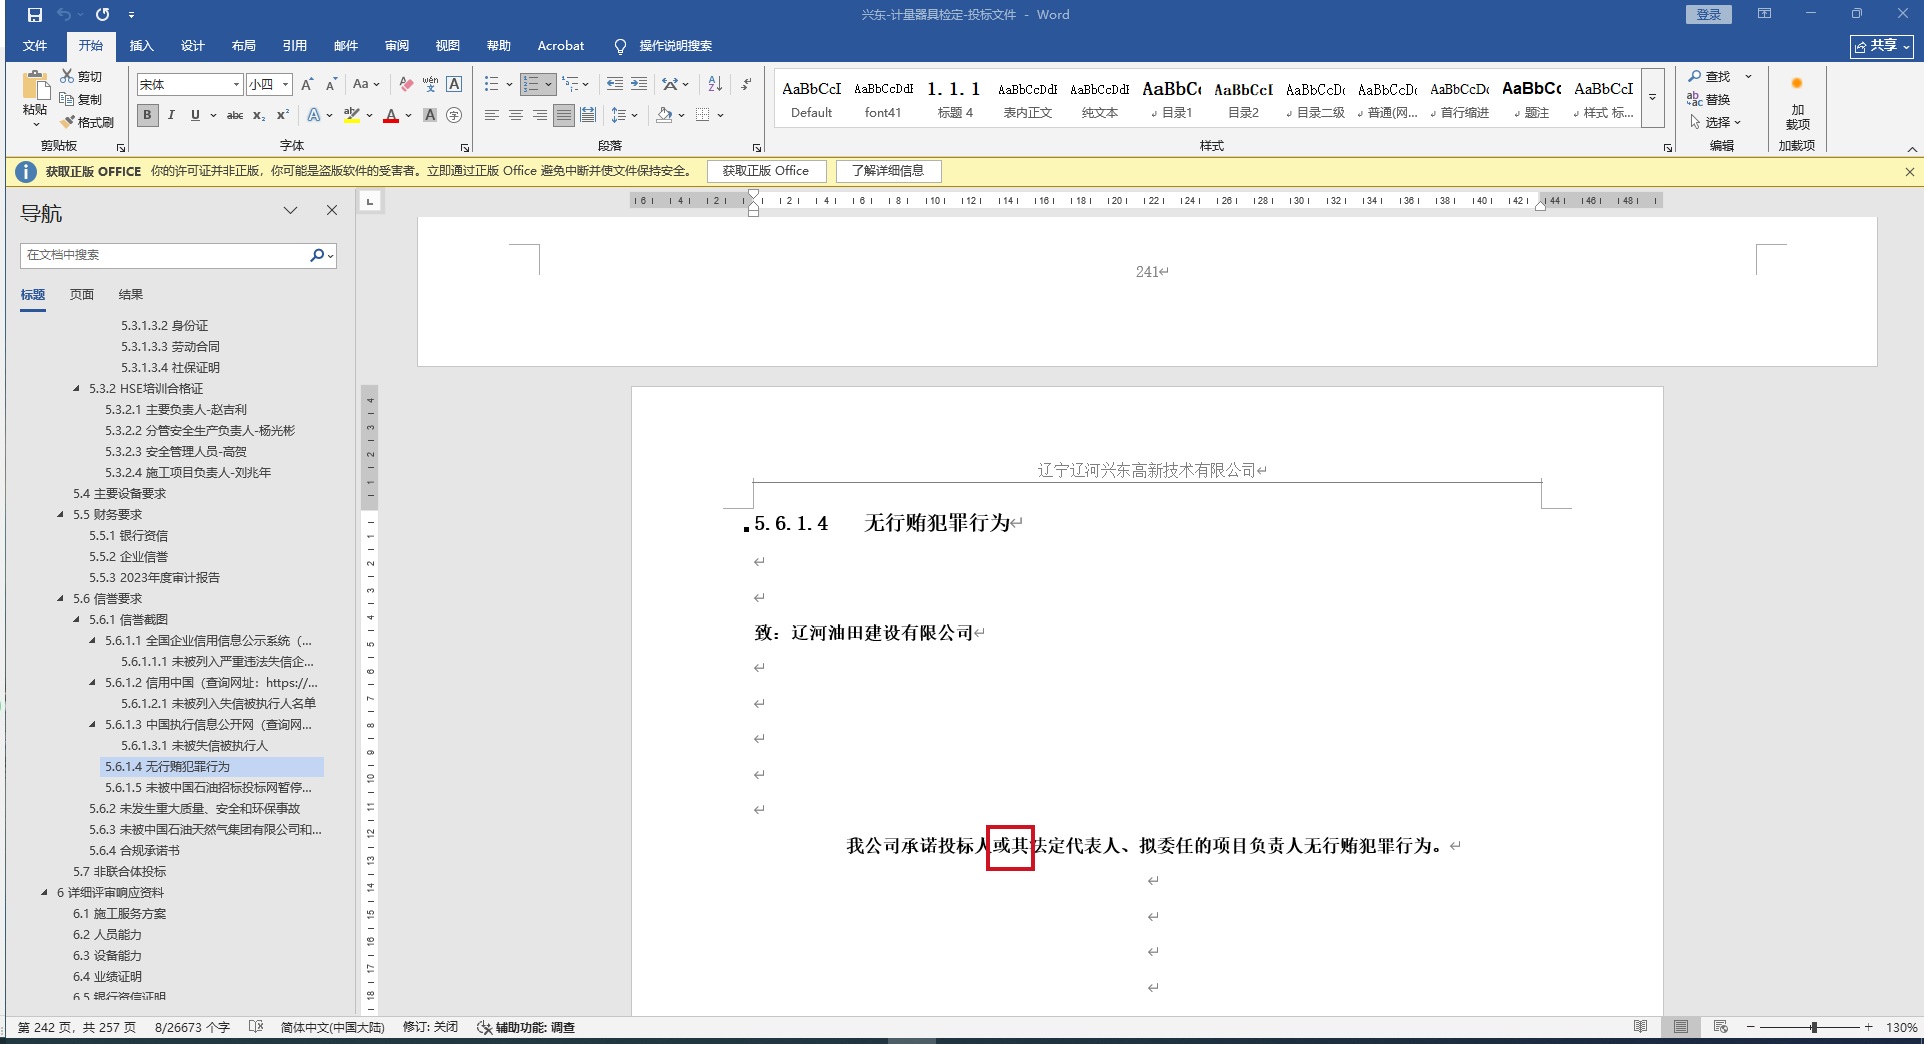Toggle bold formatting
1924x1044 pixels.
pyautogui.click(x=147, y=115)
